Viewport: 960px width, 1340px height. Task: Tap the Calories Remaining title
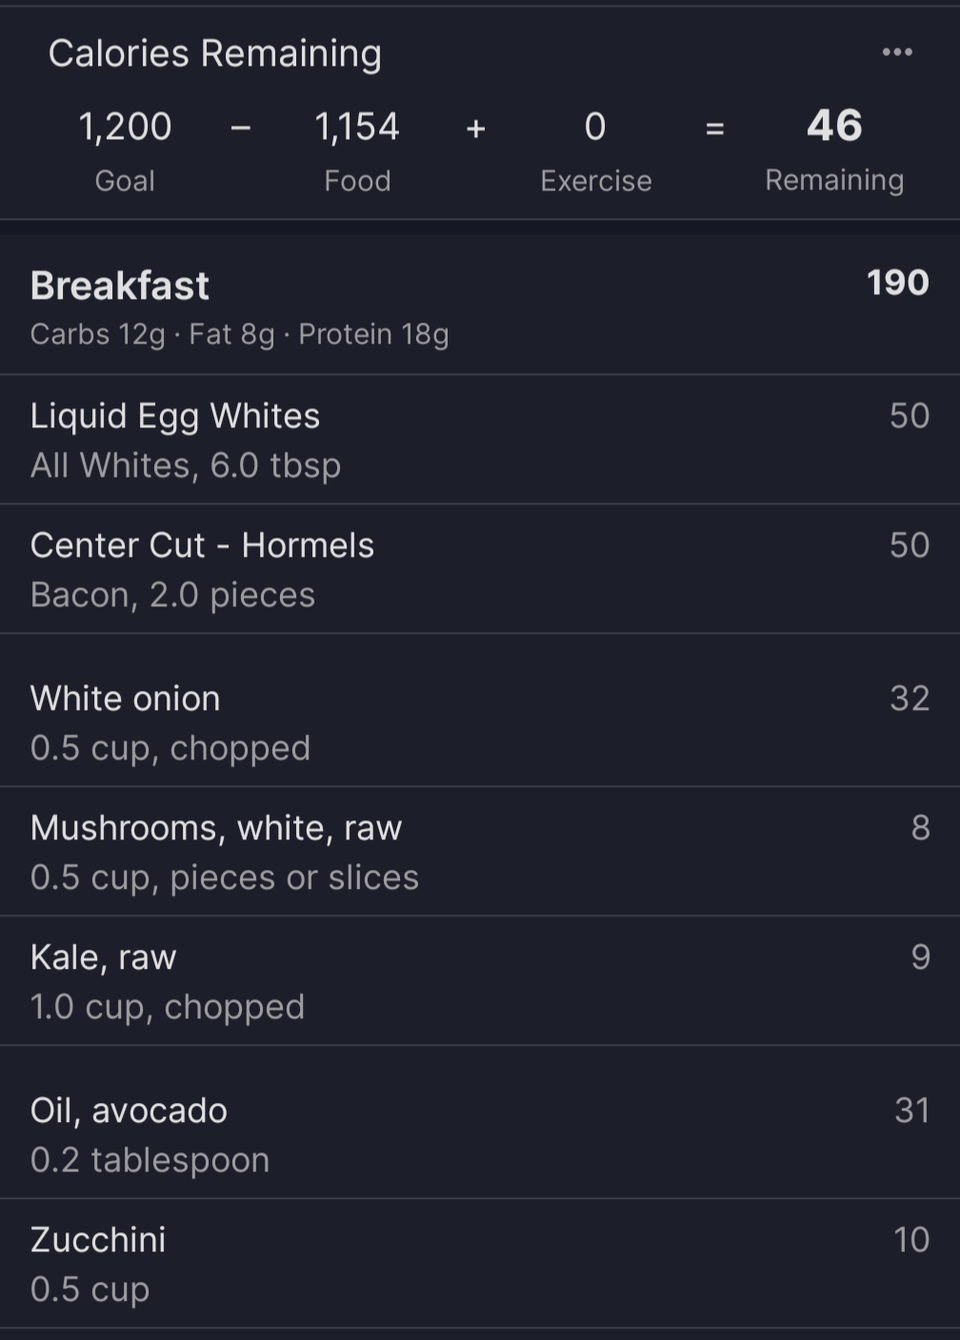[215, 54]
